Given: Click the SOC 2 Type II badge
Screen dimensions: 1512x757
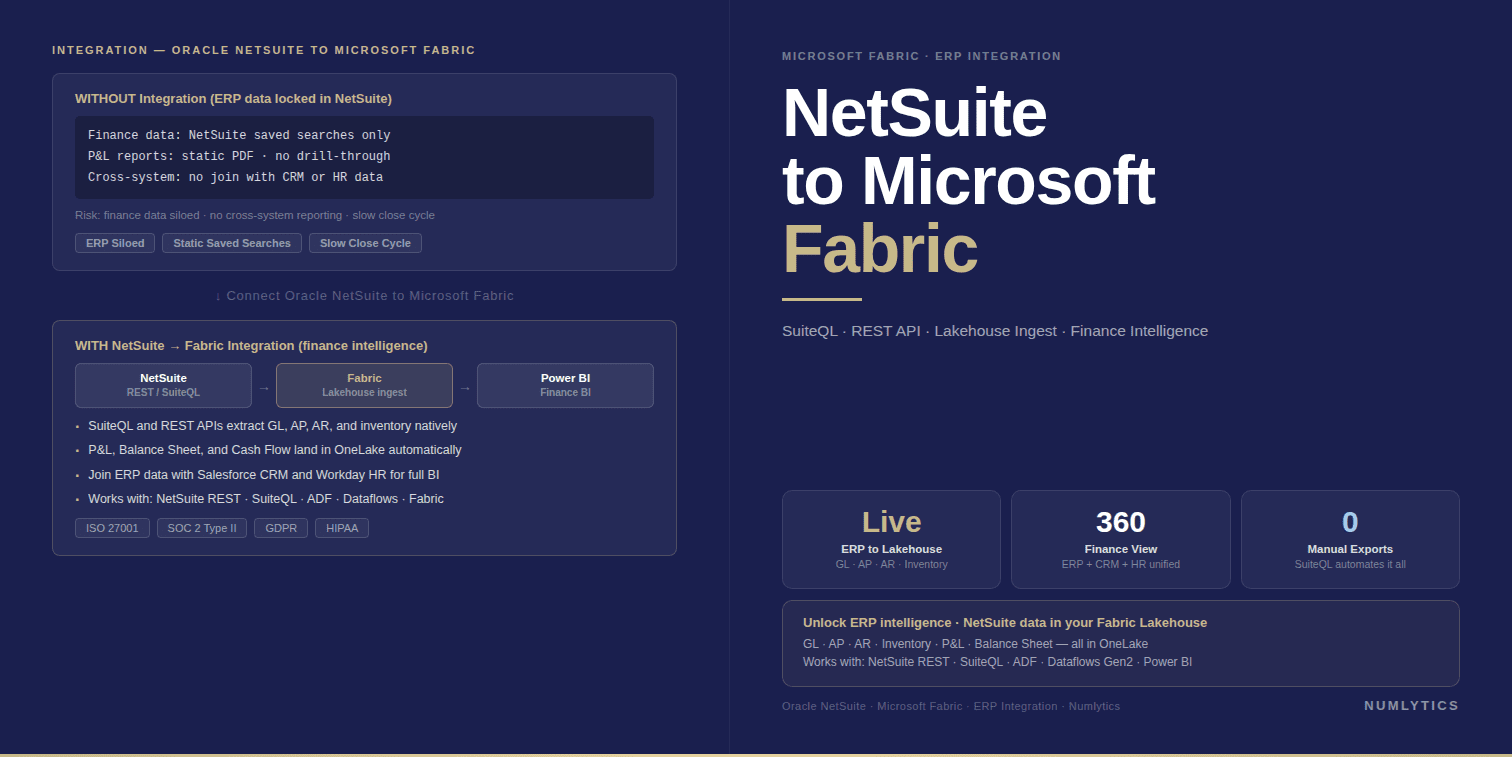Looking at the screenshot, I should 202,528.
